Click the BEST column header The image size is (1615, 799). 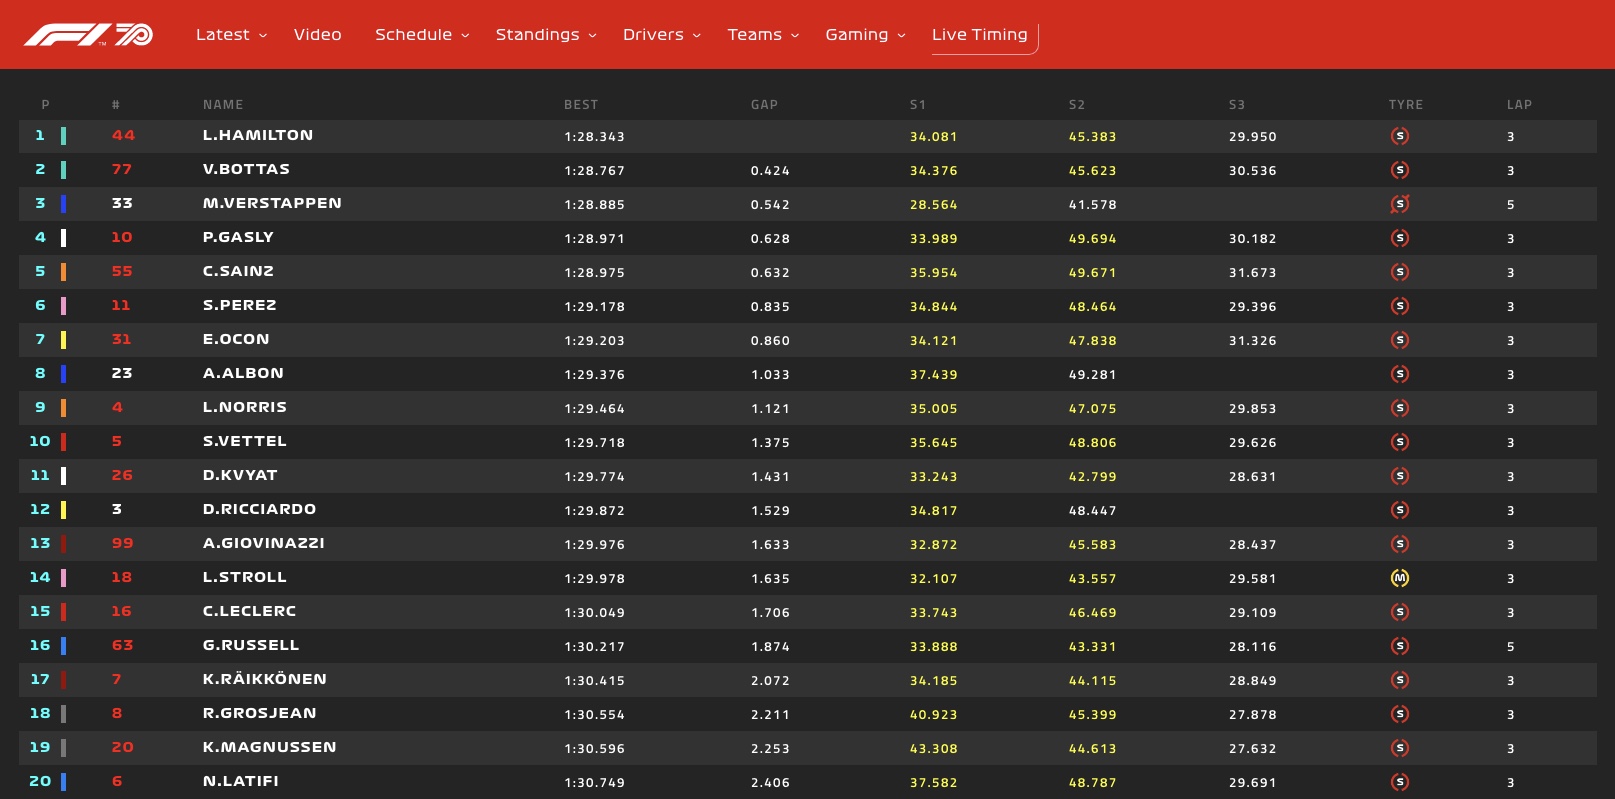(581, 105)
